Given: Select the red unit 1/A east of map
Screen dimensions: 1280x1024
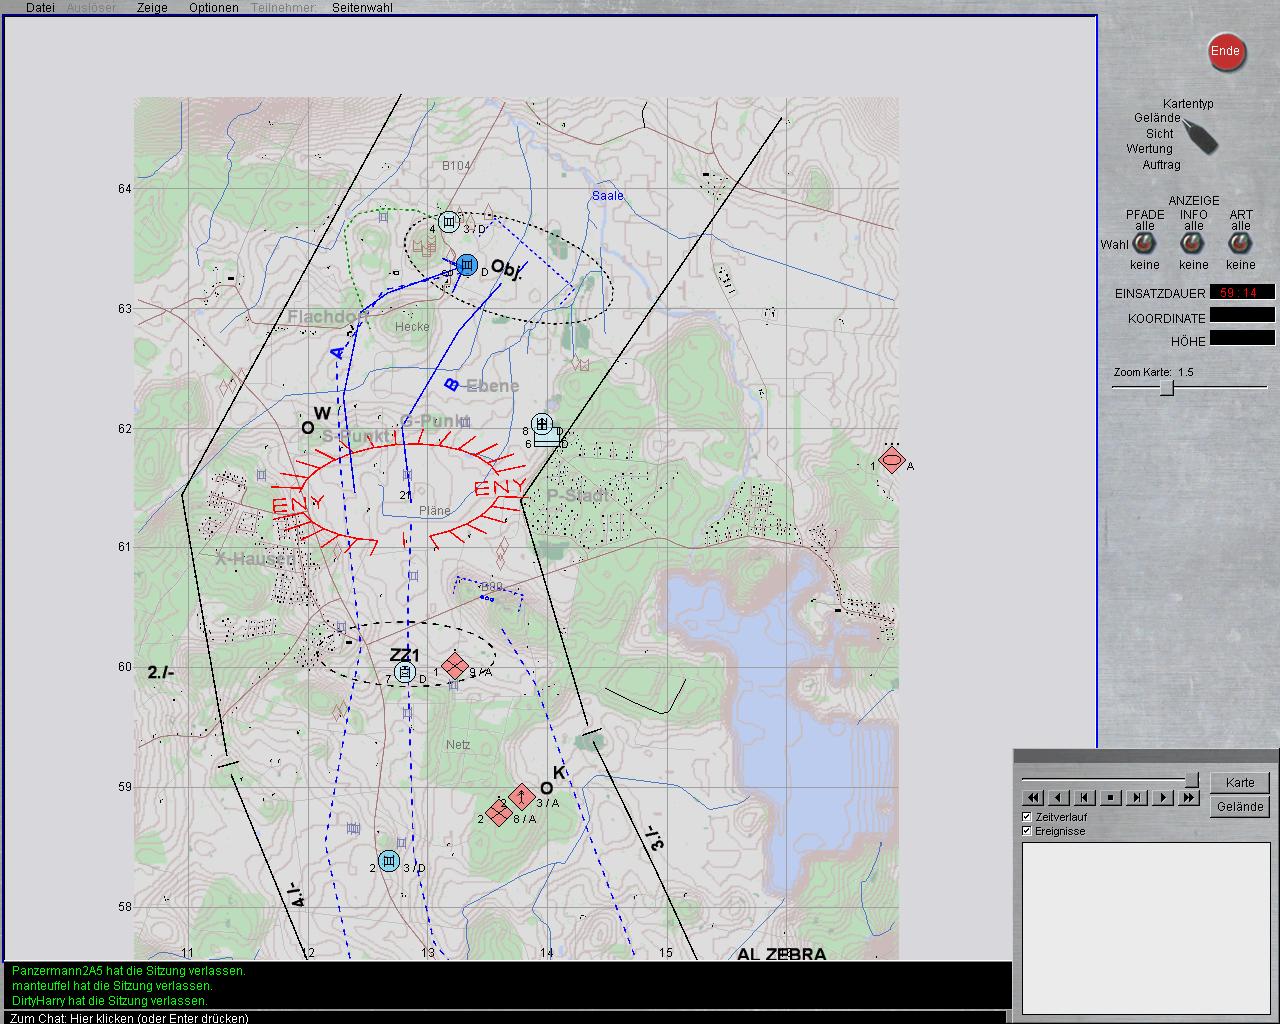Looking at the screenshot, I should tap(892, 461).
